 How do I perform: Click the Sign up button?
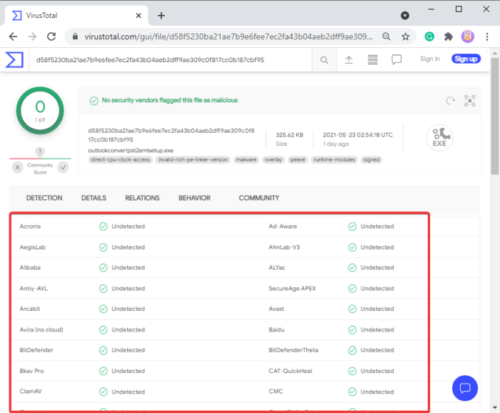point(466,59)
